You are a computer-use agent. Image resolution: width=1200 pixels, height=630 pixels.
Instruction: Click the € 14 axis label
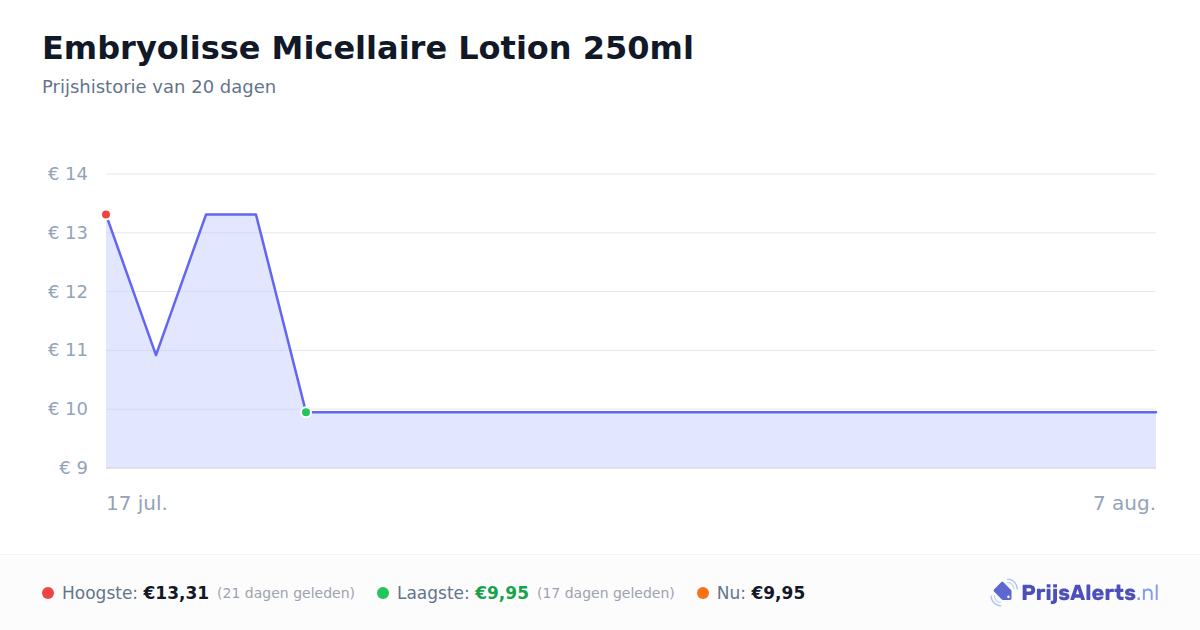pos(68,174)
